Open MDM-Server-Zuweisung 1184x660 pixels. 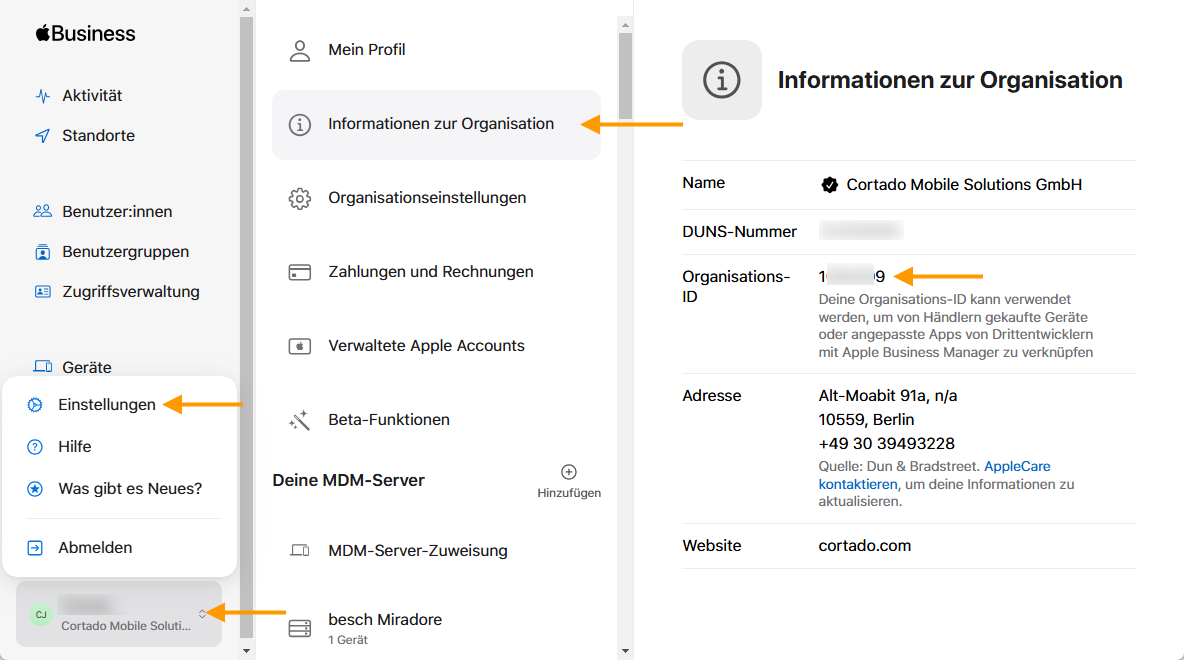pyautogui.click(x=418, y=551)
